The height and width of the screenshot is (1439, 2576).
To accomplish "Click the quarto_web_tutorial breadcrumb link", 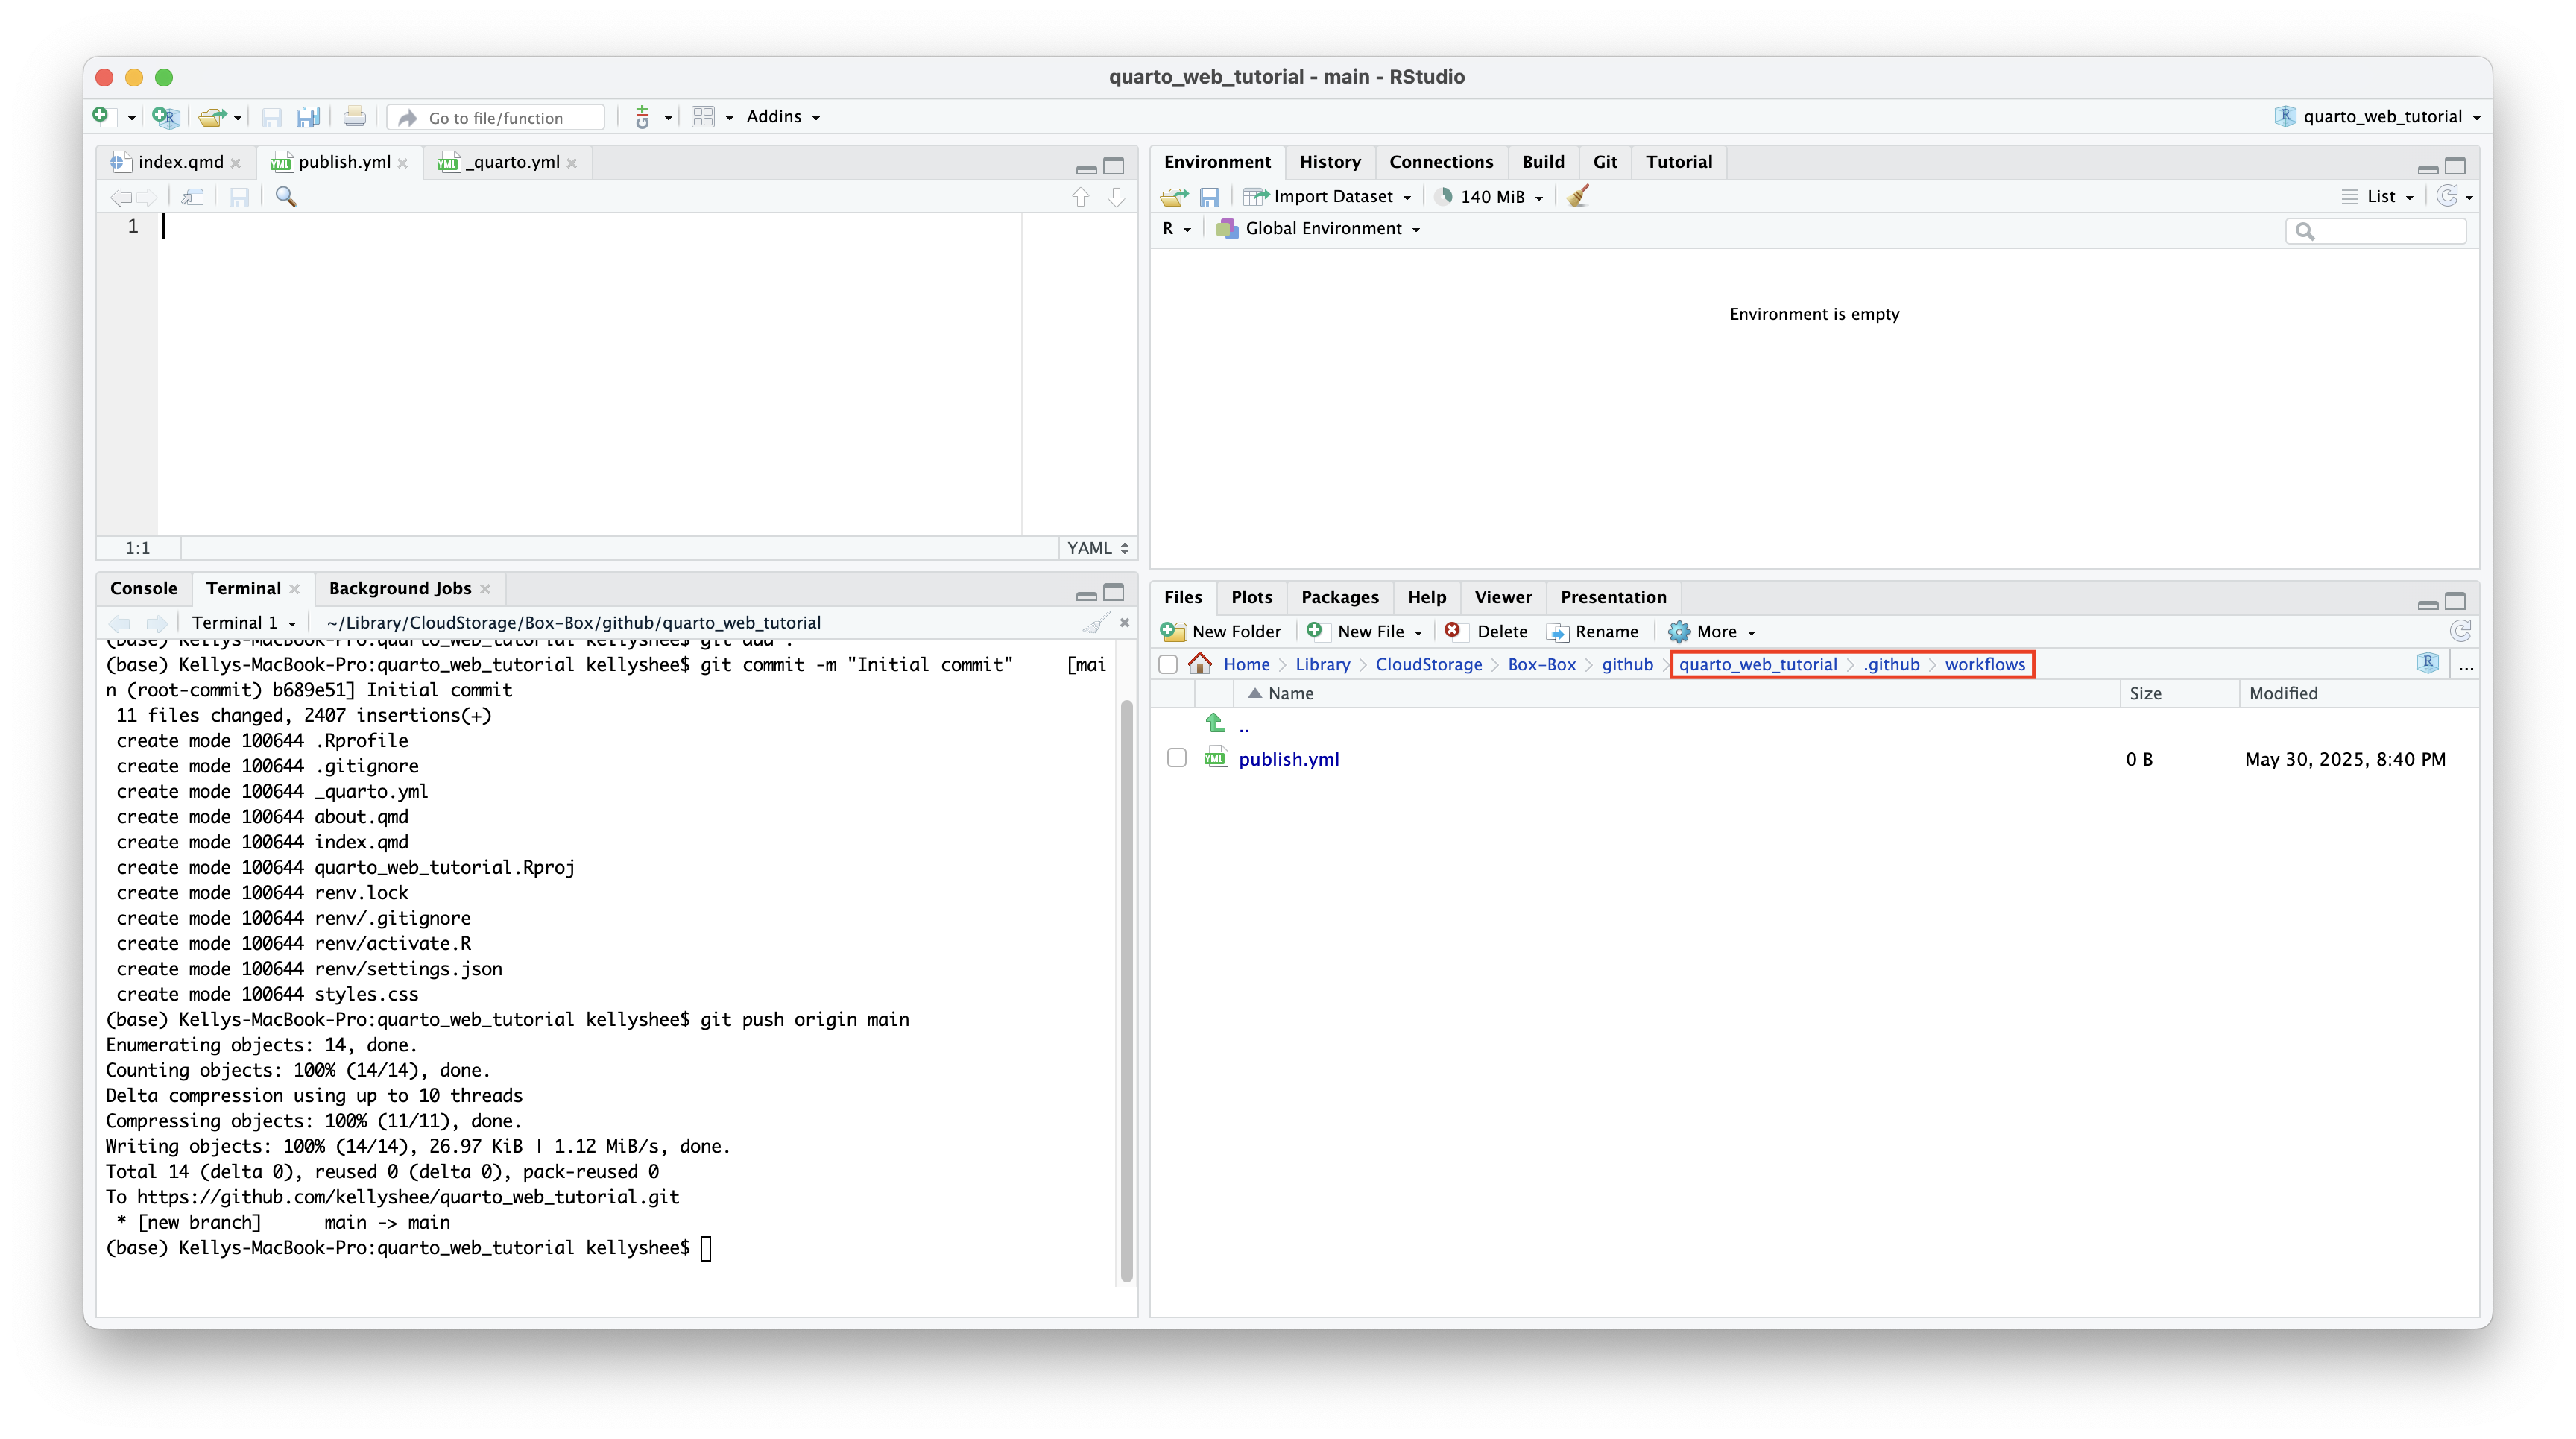I will pos(1757,664).
